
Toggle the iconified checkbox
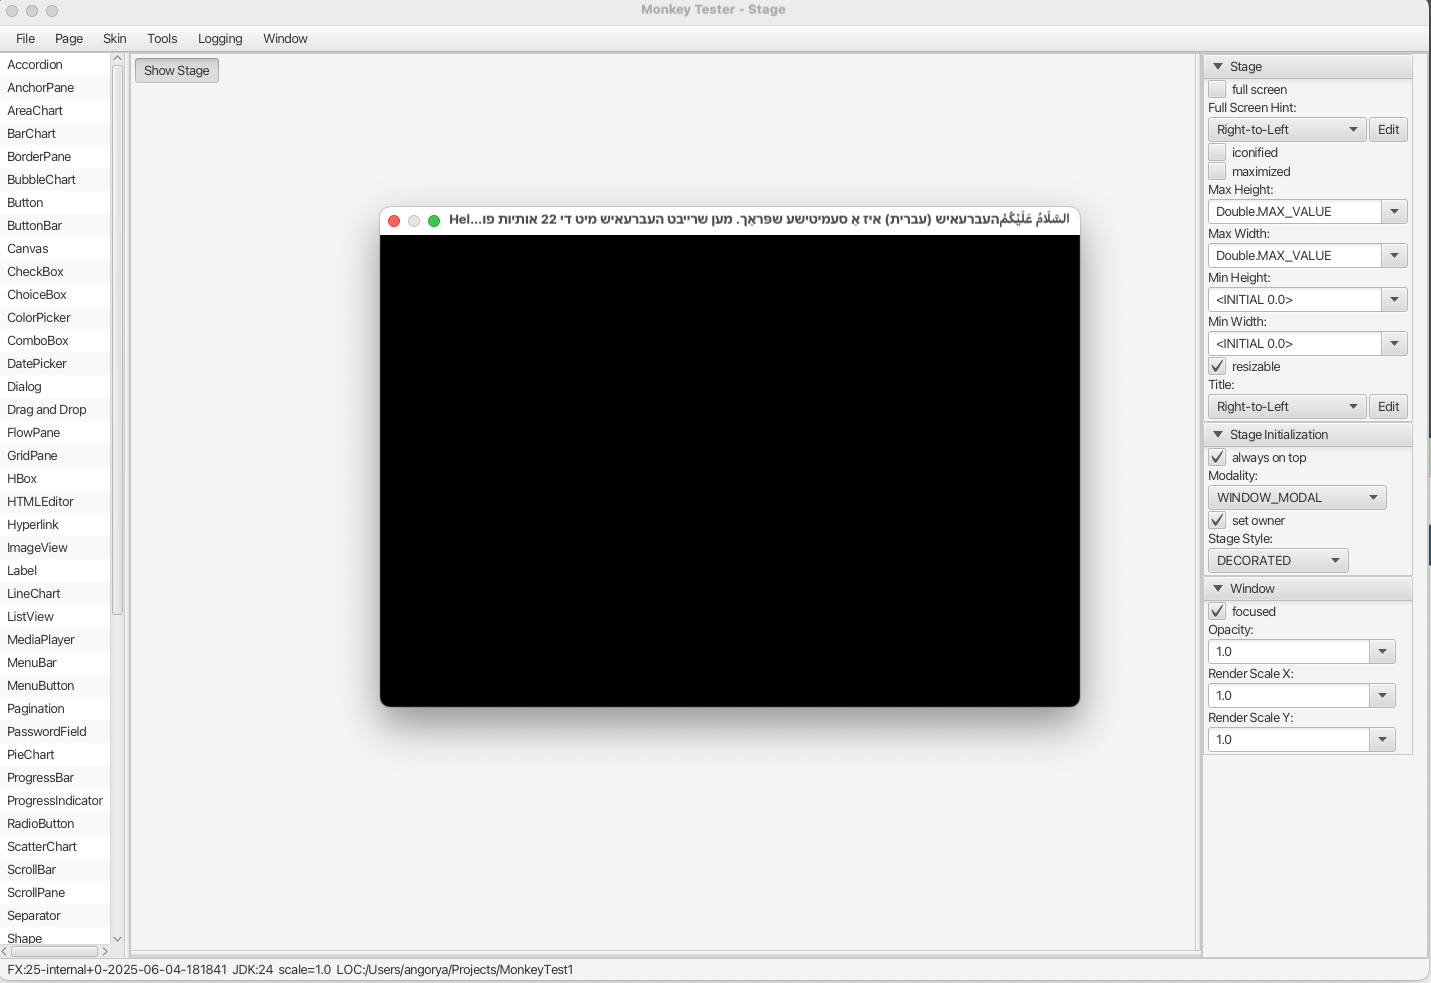click(1217, 153)
